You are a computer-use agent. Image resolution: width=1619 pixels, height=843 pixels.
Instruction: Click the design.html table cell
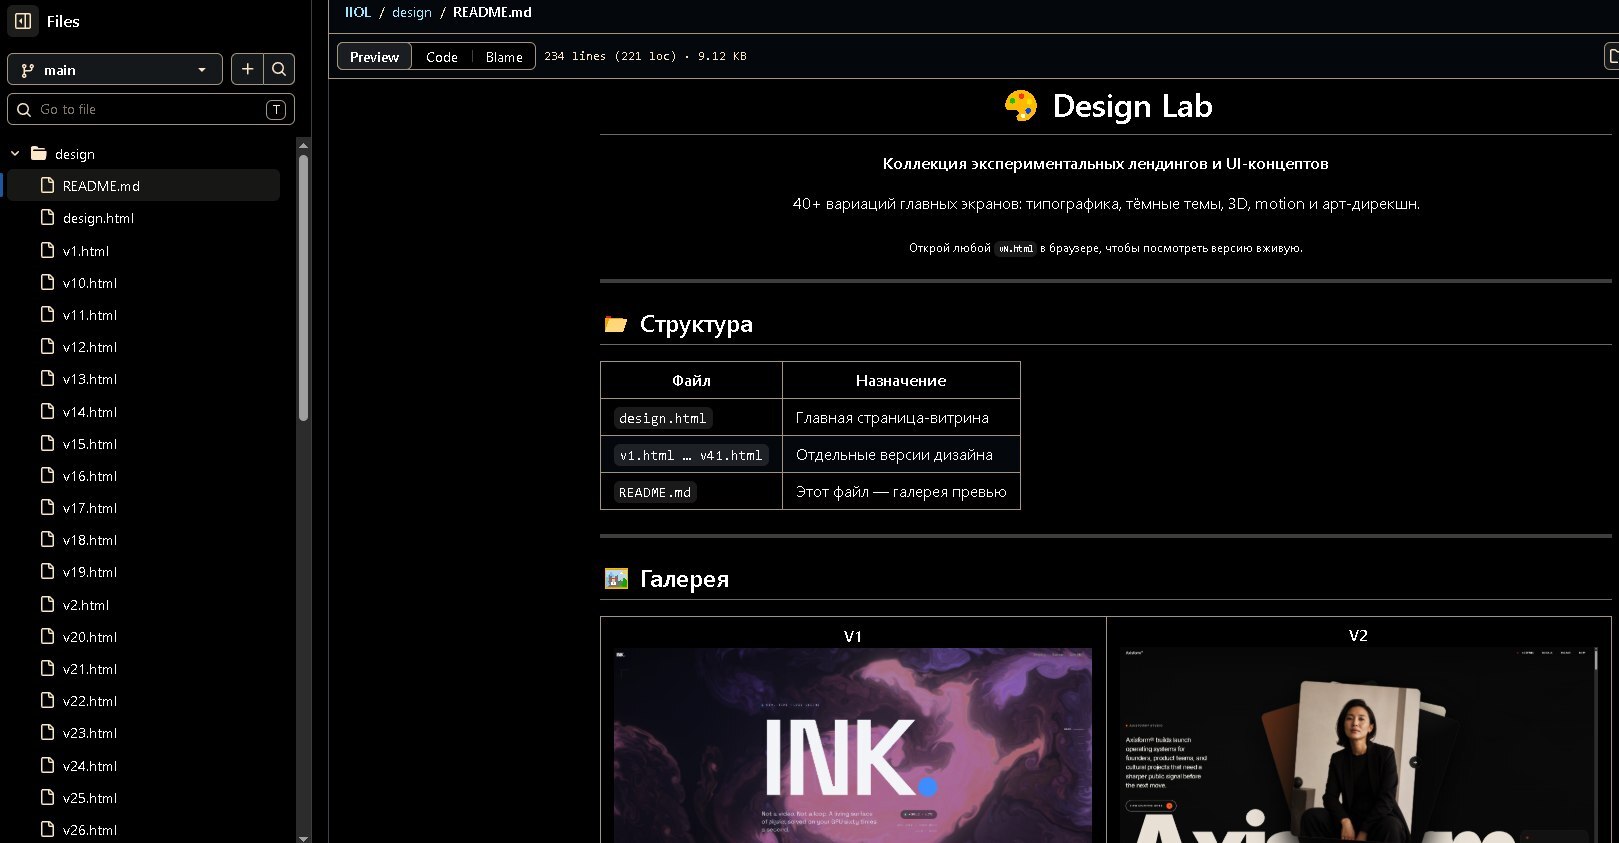click(691, 418)
